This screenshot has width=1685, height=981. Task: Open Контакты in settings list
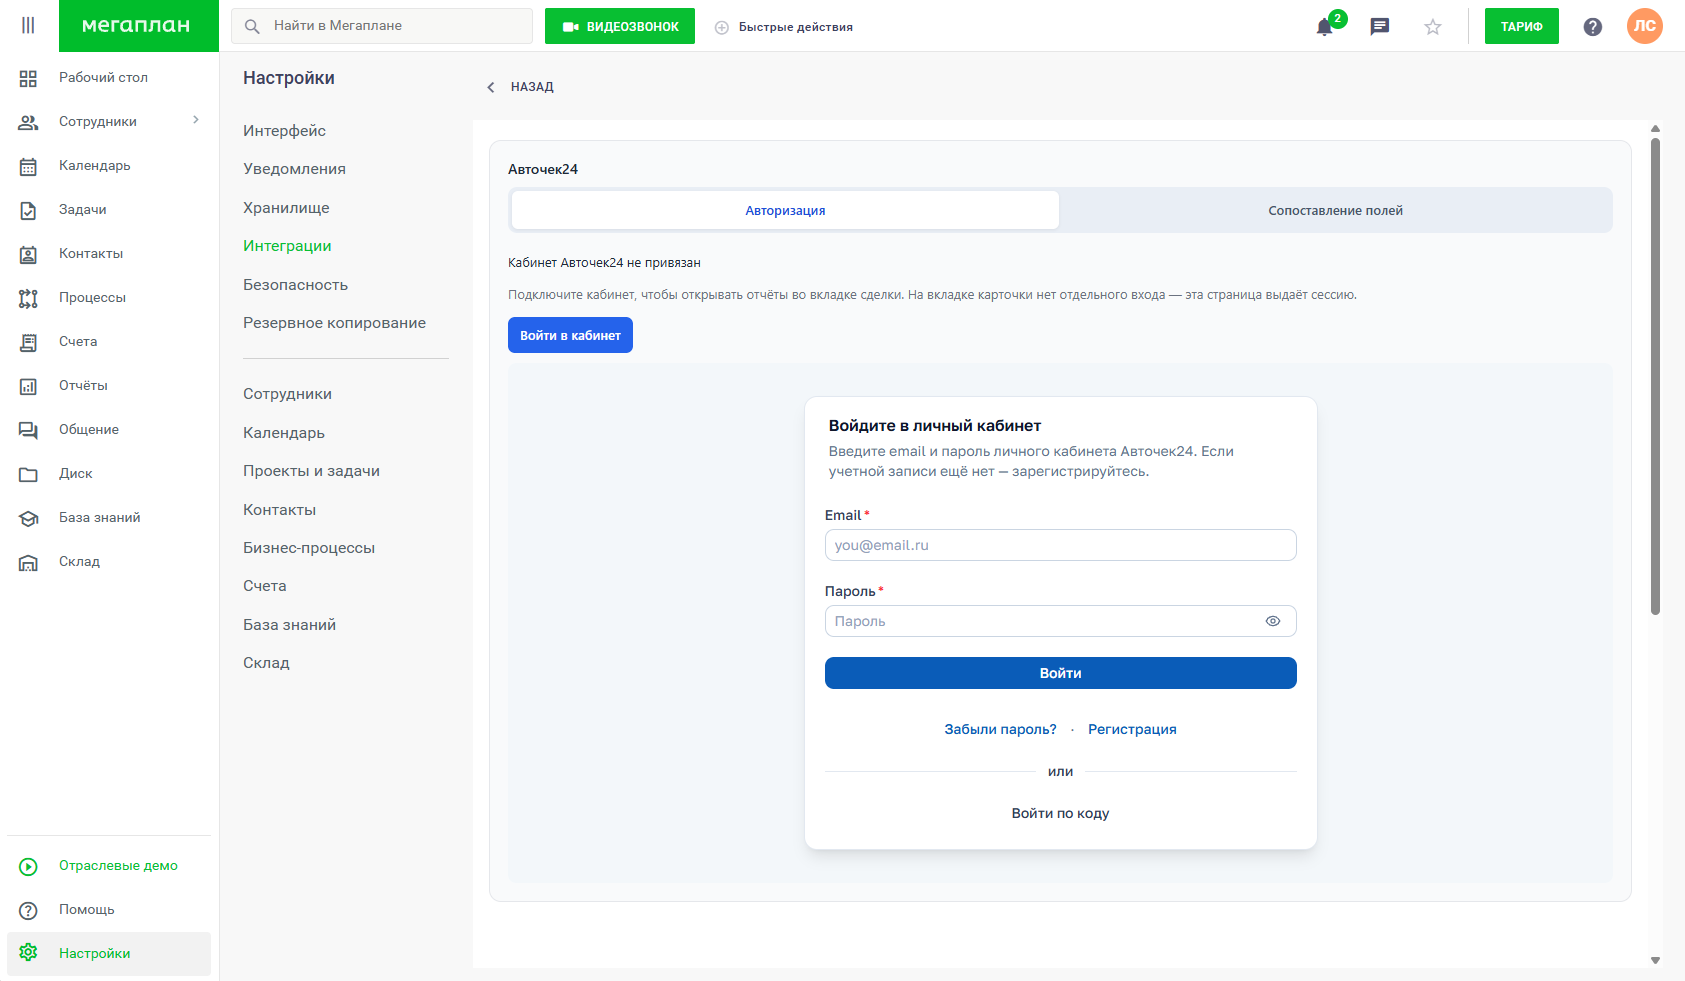pos(279,510)
